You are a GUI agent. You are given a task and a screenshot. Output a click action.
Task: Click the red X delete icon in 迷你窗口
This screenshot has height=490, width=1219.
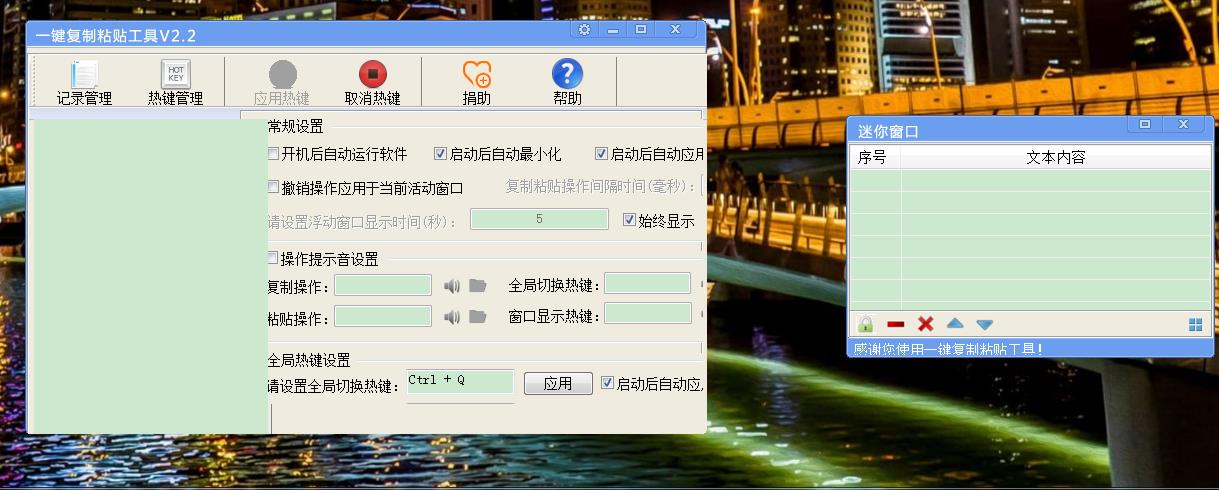tap(926, 324)
